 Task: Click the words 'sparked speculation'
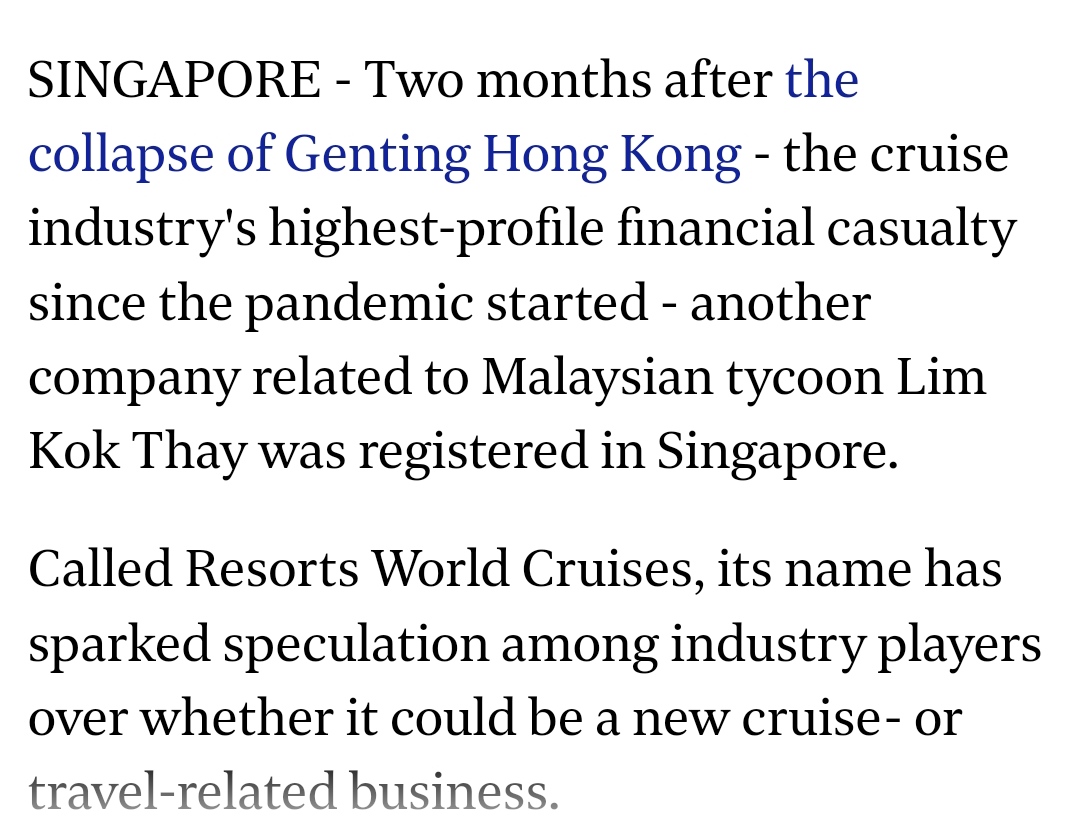(258, 646)
